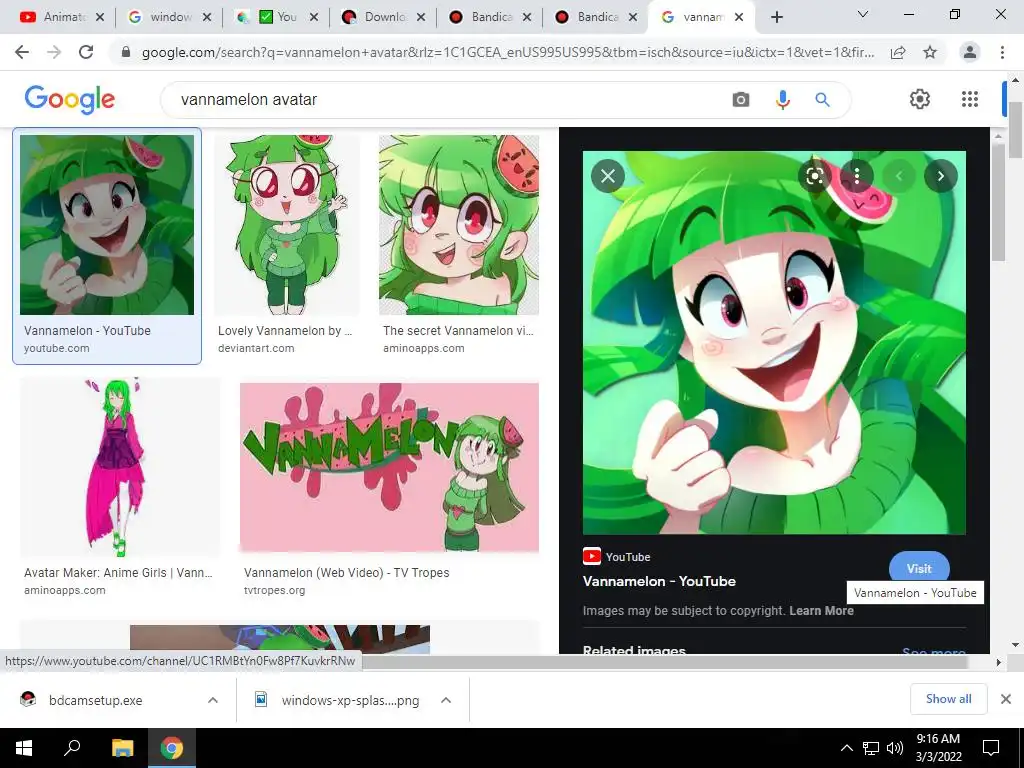Open Vannamelon - YouTube title link
The image size is (1024, 768).
(659, 581)
